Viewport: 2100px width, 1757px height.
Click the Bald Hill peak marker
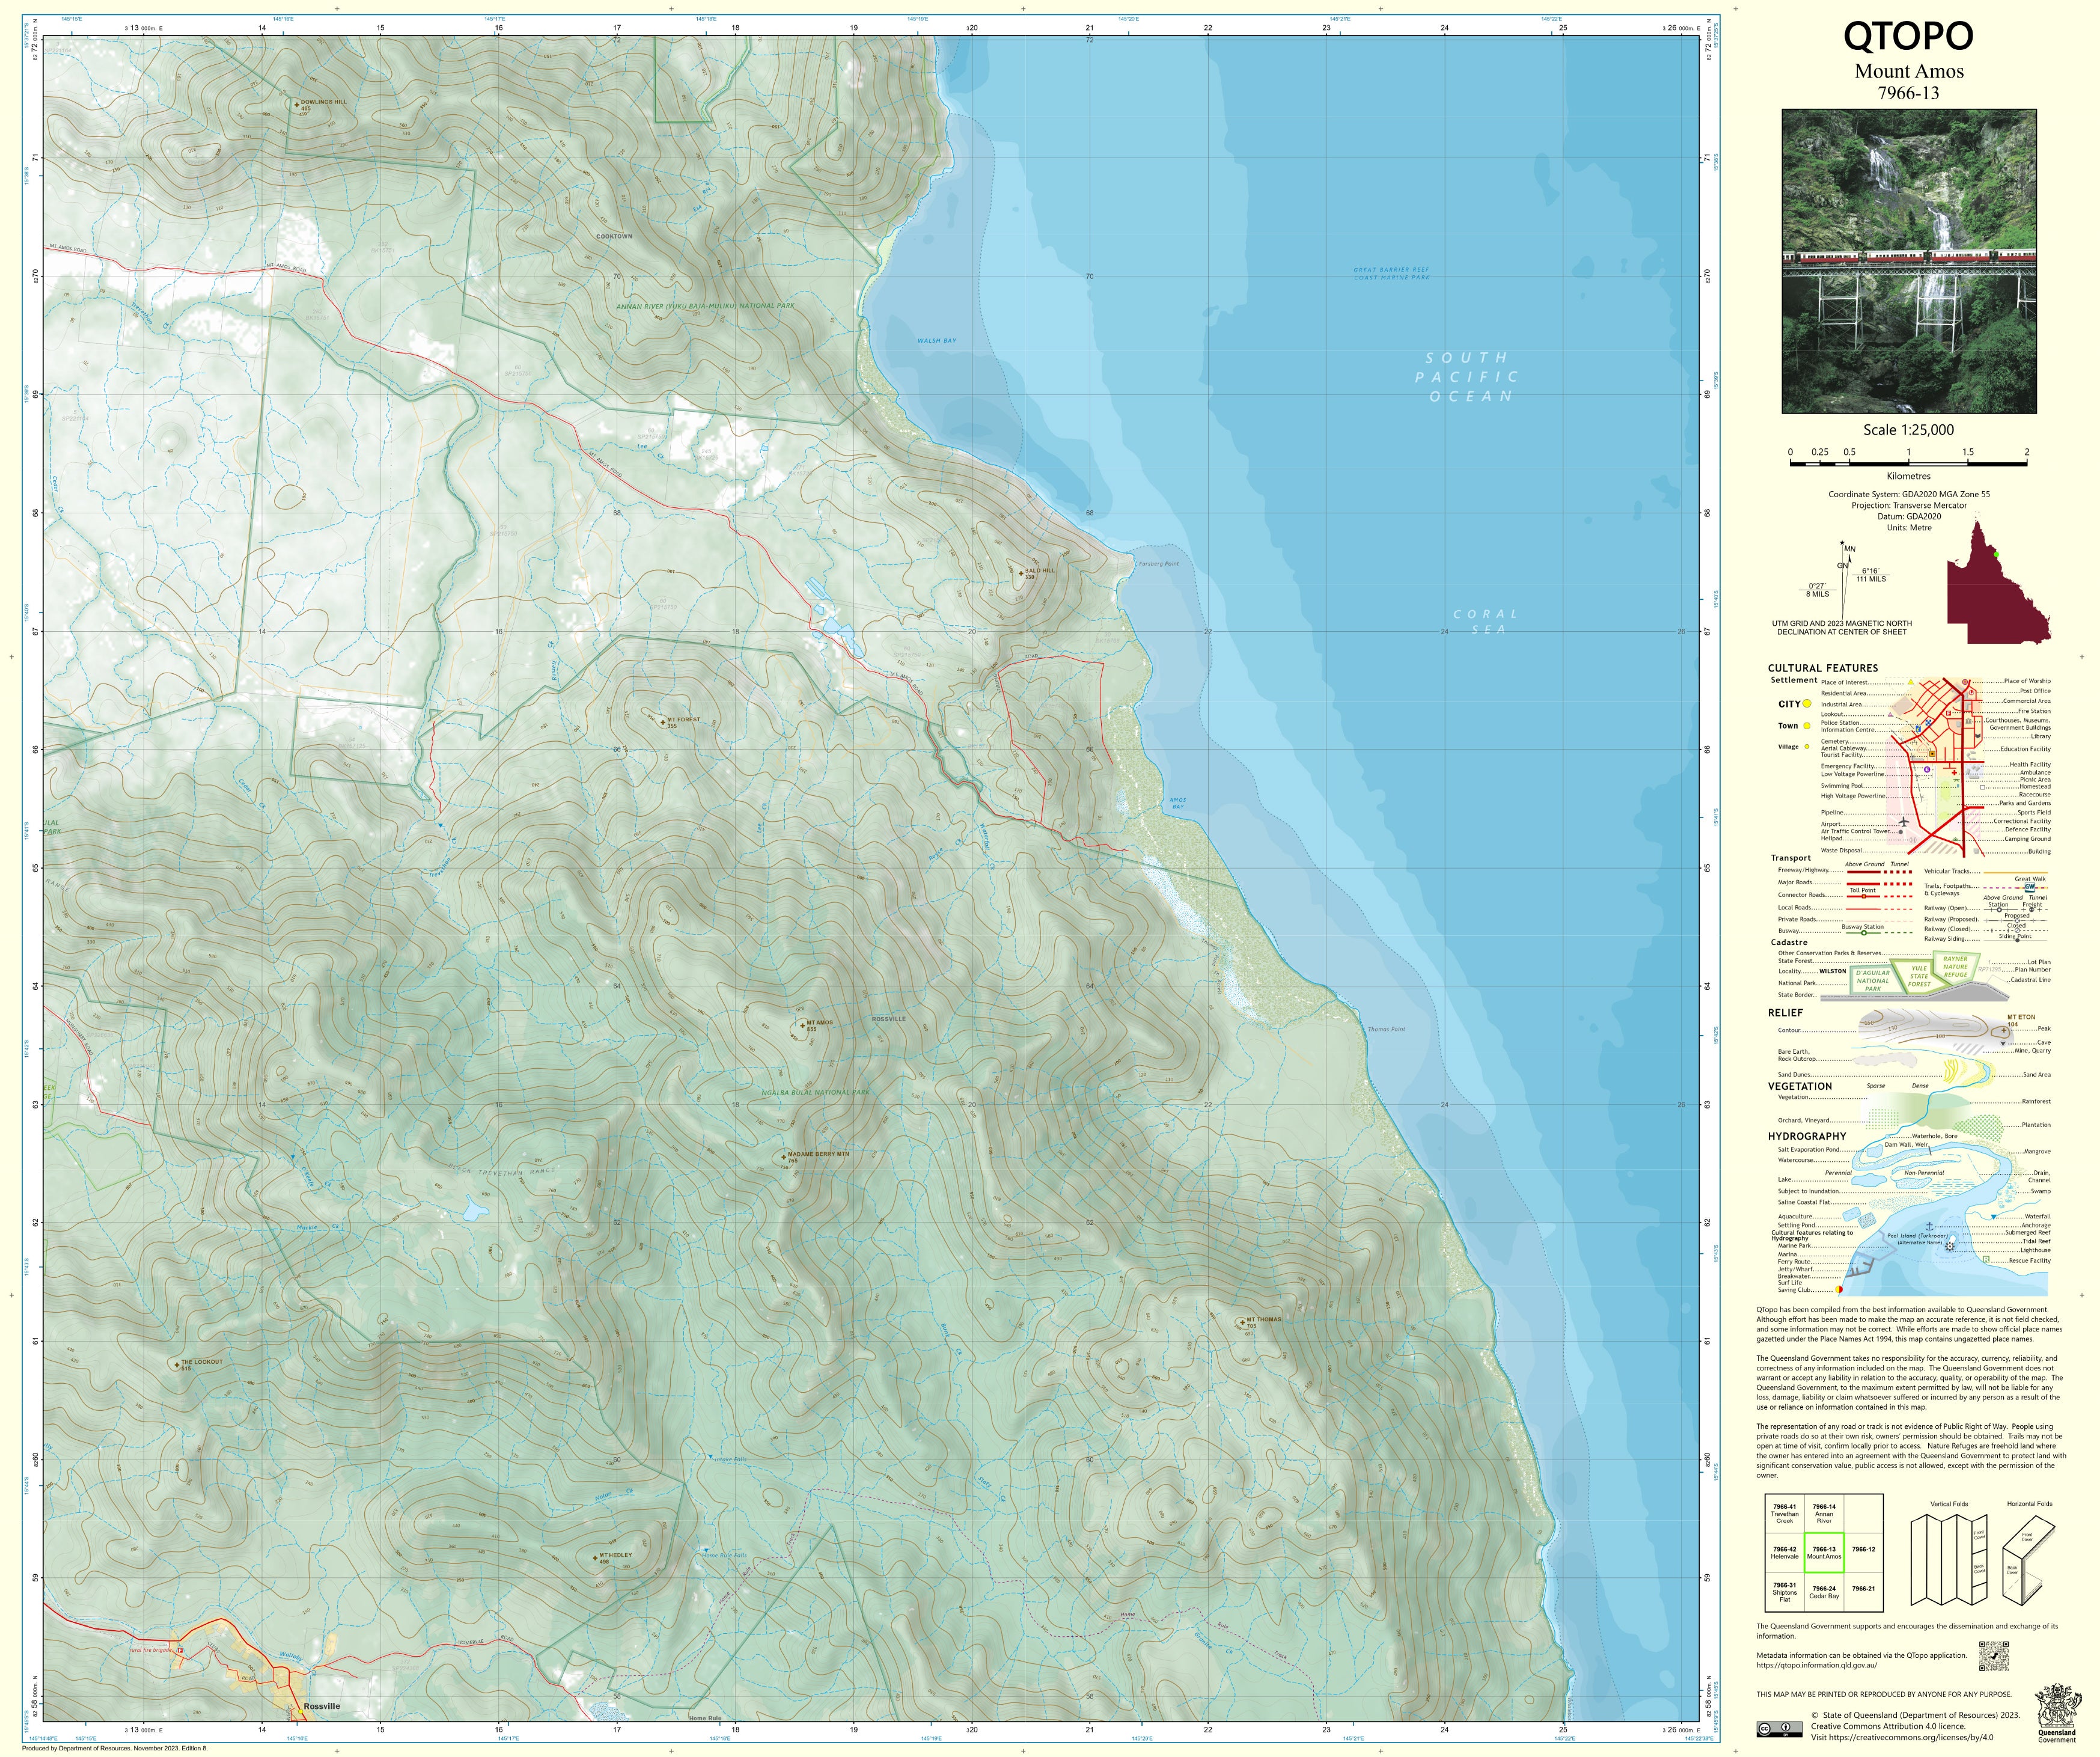tap(1020, 573)
